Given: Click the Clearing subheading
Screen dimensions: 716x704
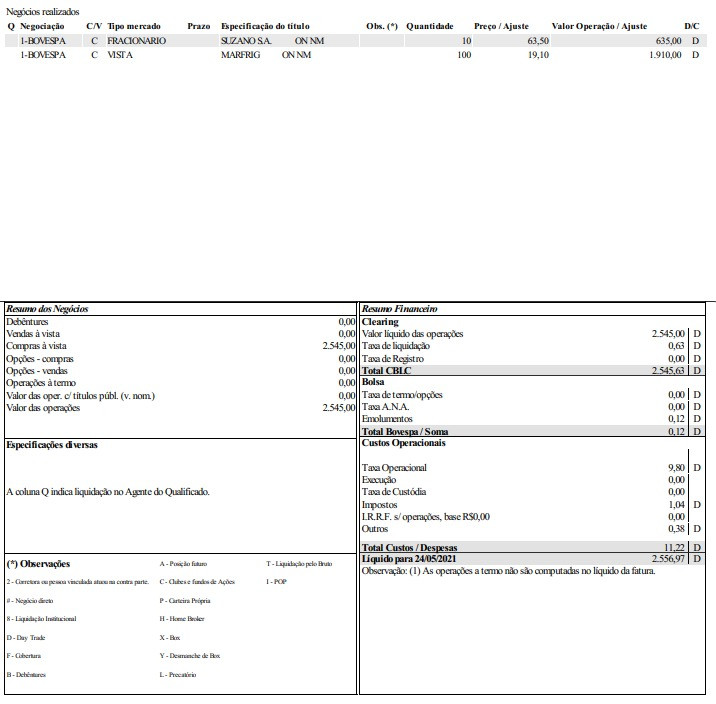Looking at the screenshot, I should (380, 322).
